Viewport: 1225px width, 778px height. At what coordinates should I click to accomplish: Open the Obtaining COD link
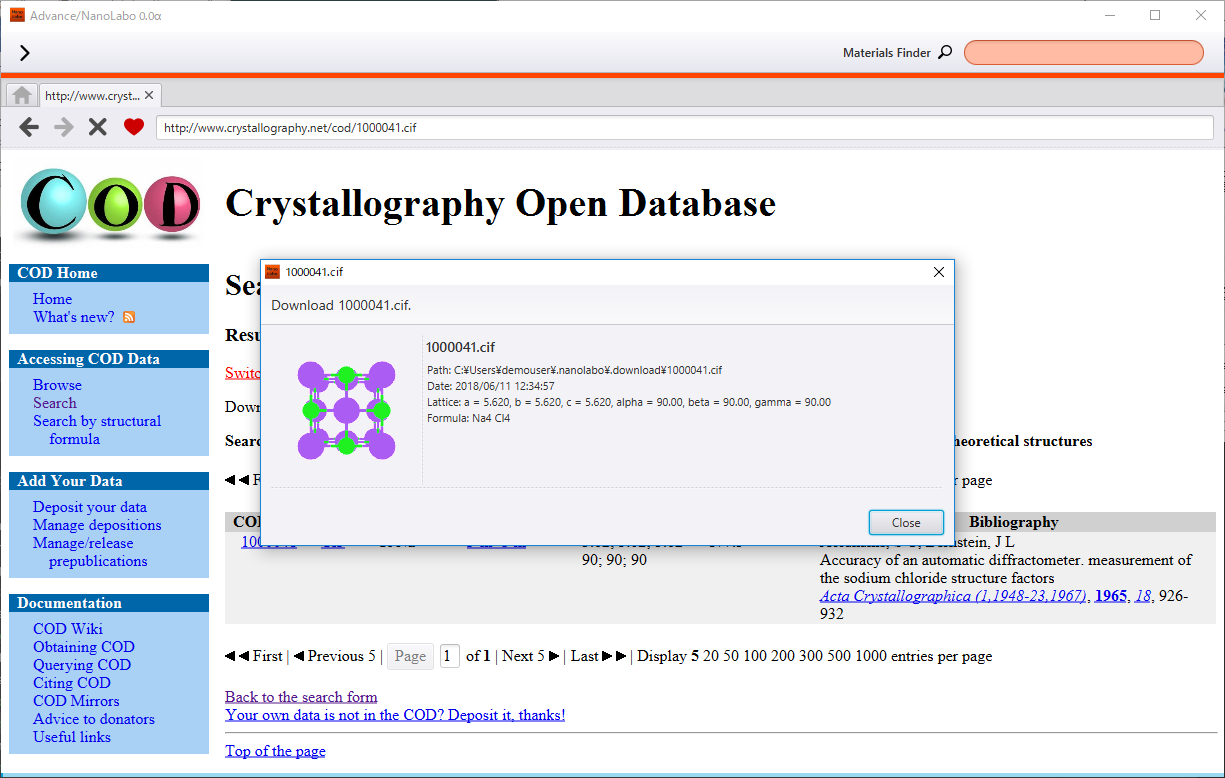pyautogui.click(x=84, y=647)
